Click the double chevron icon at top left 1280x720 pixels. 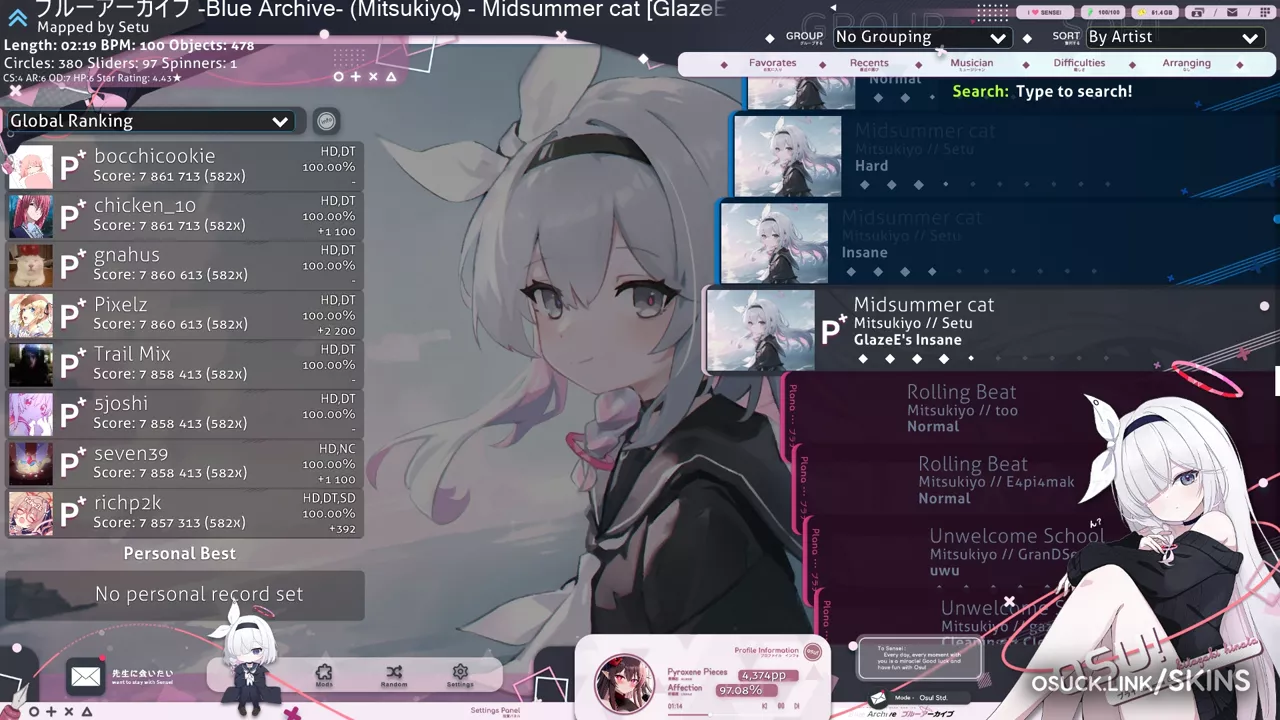(x=17, y=16)
